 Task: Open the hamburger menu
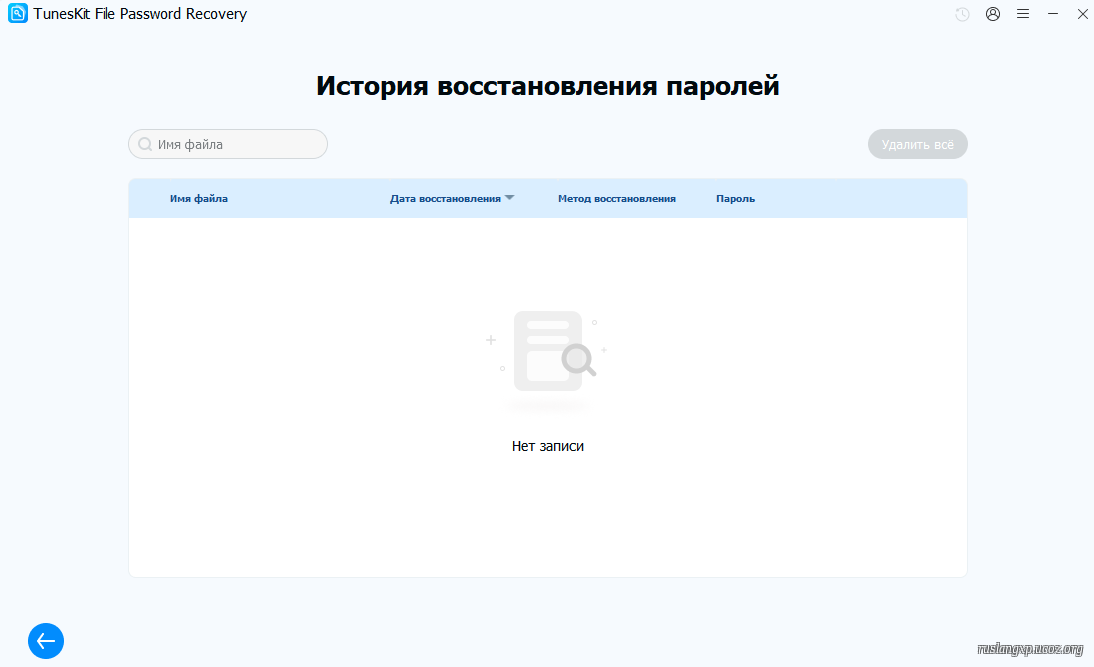pos(1023,14)
